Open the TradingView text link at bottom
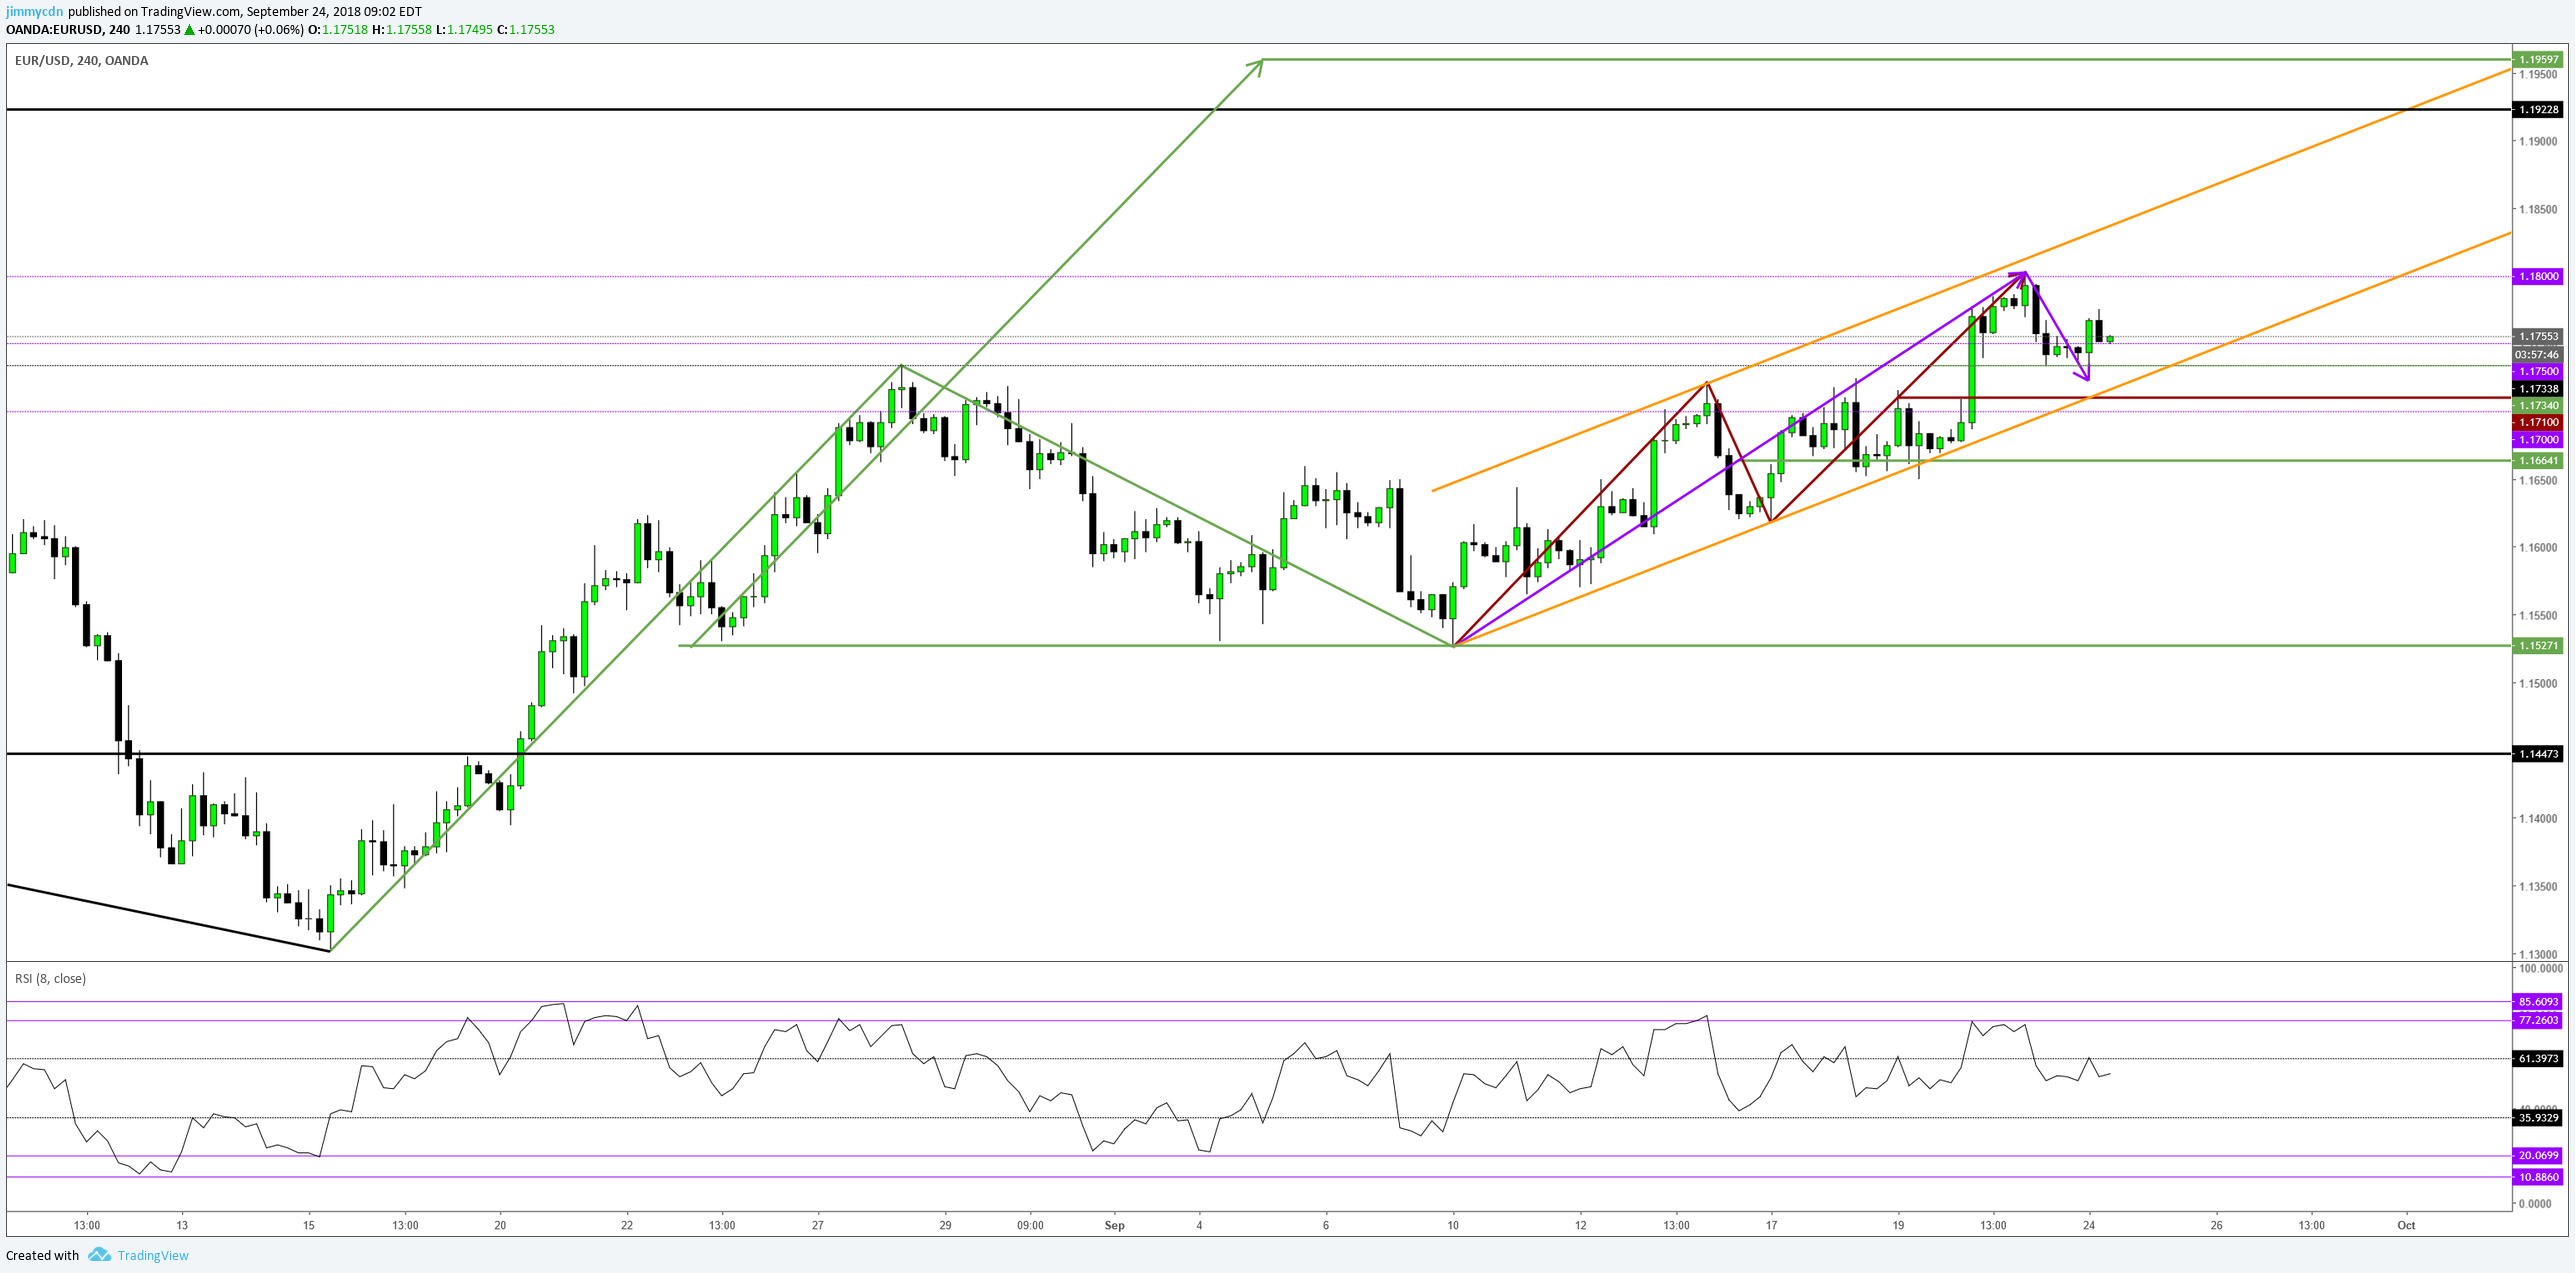This screenshot has width=2575, height=1273. [153, 1255]
